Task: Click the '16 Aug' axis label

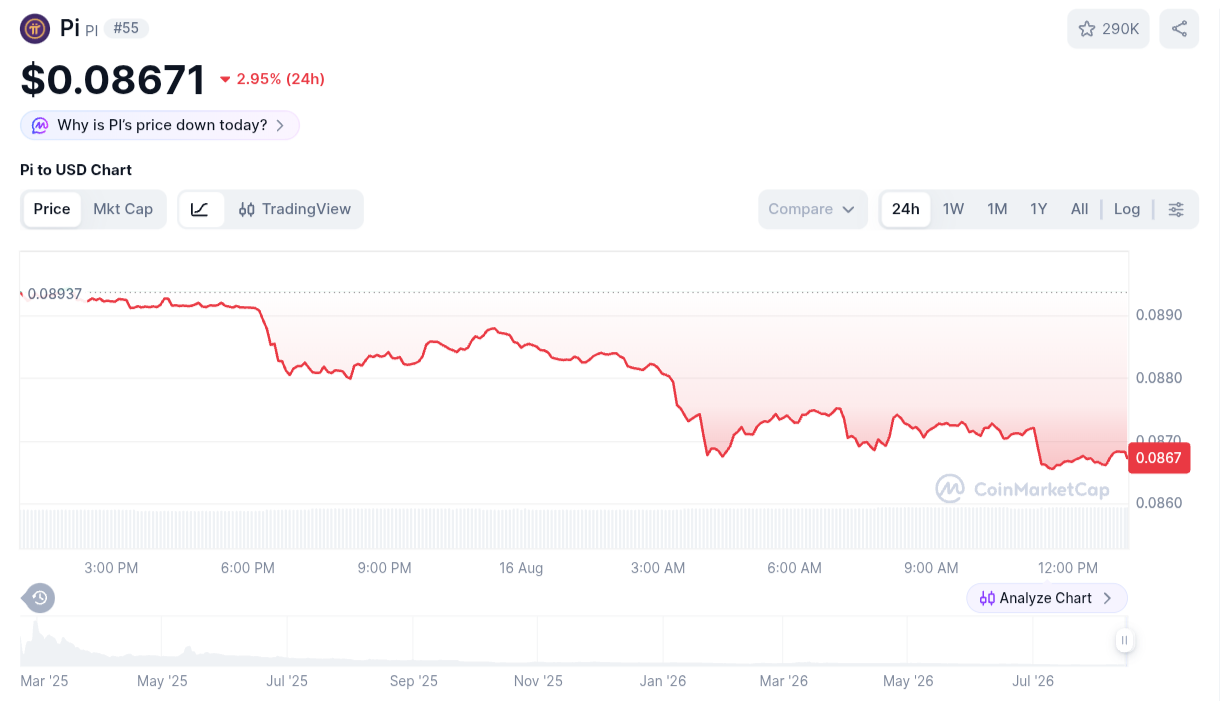Action: point(521,568)
